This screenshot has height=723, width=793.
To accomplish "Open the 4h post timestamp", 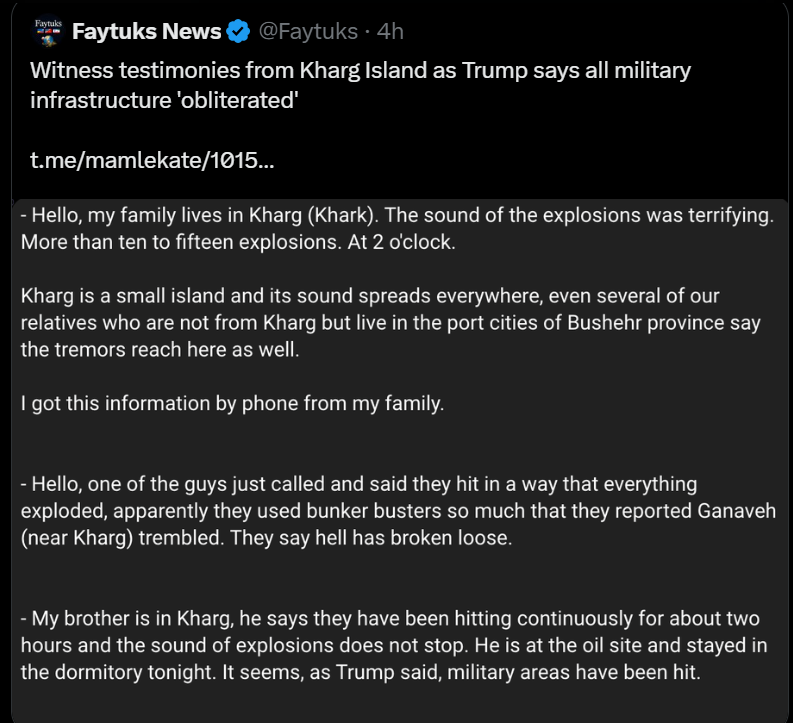I will click(390, 31).
